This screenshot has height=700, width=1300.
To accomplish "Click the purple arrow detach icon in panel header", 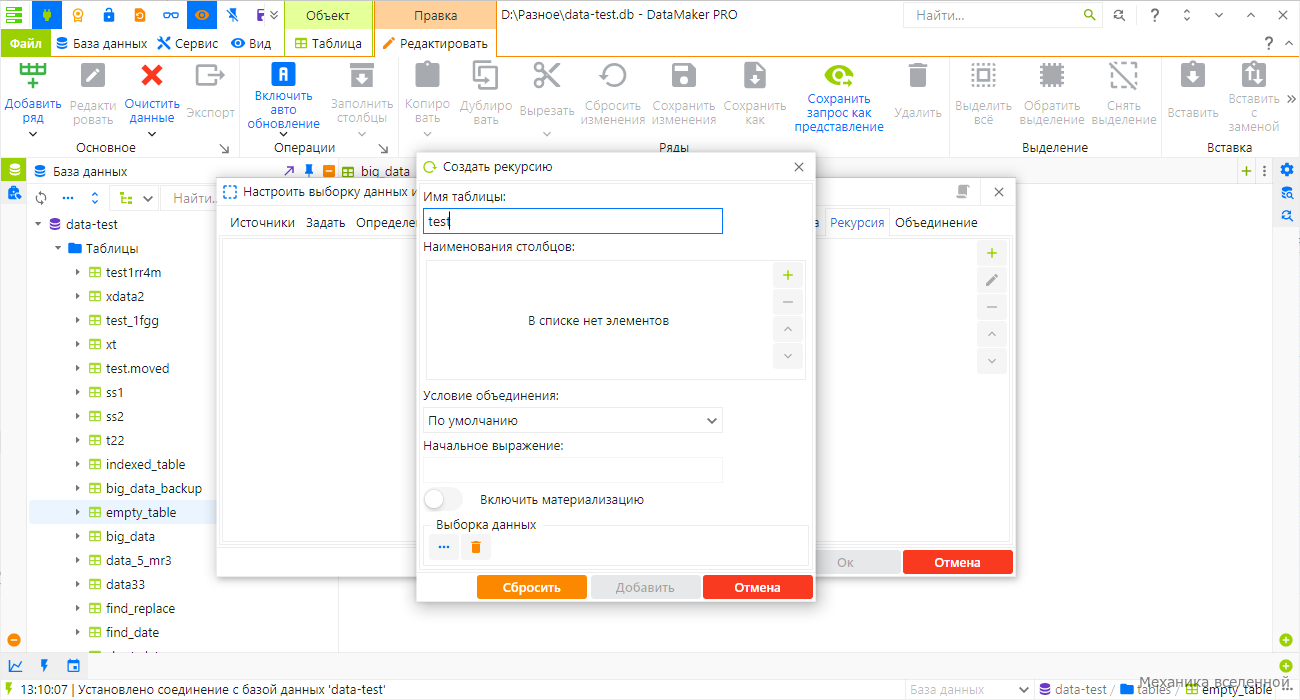I will [289, 171].
